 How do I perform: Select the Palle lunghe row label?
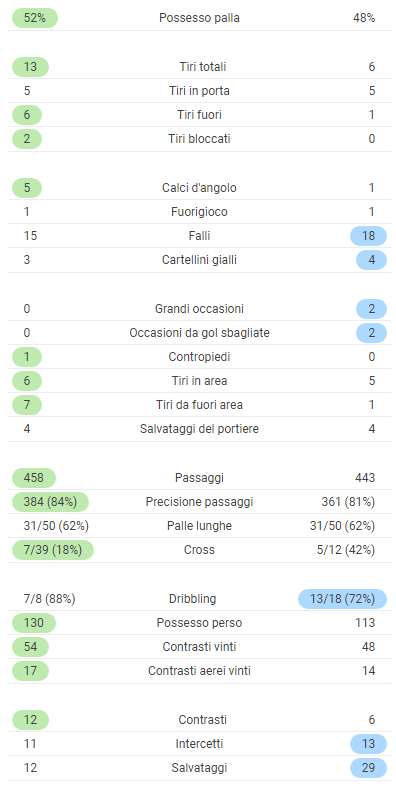click(x=199, y=526)
